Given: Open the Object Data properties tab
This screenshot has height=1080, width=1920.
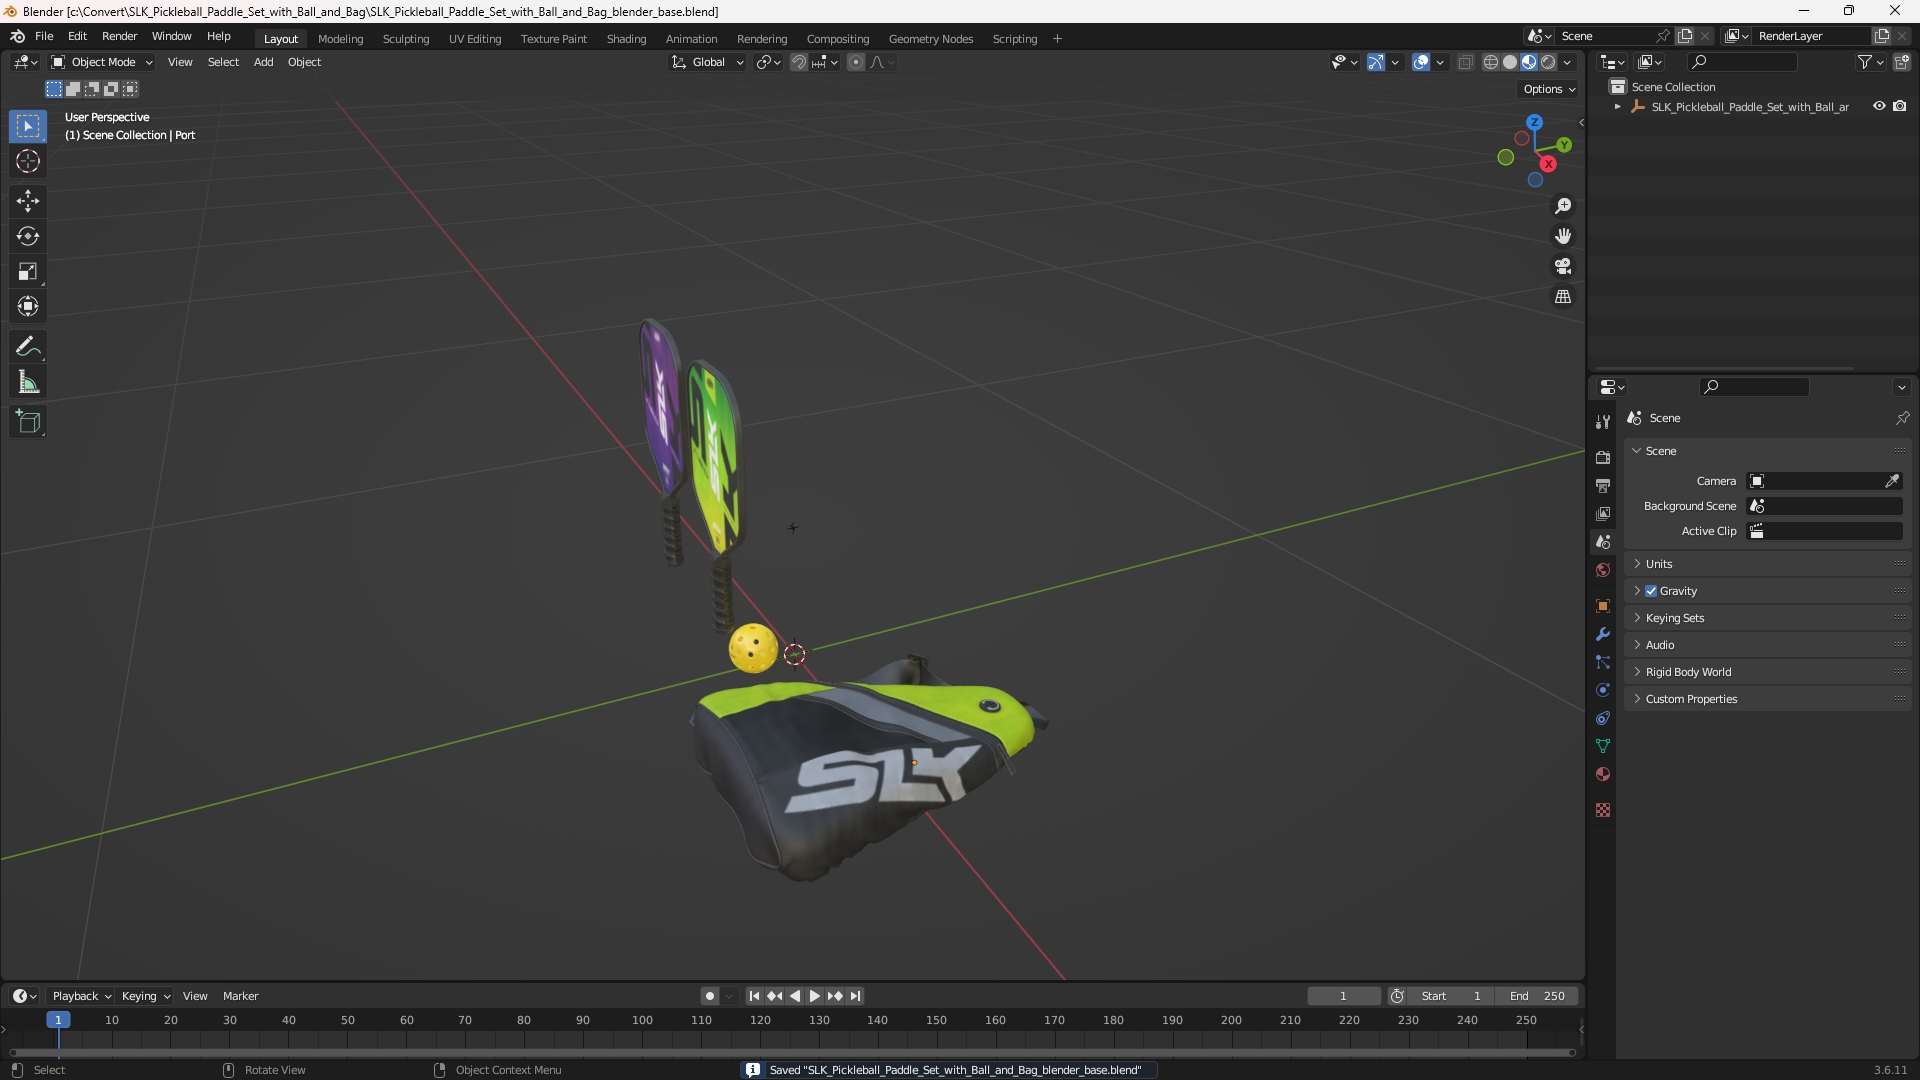Looking at the screenshot, I should (1603, 746).
